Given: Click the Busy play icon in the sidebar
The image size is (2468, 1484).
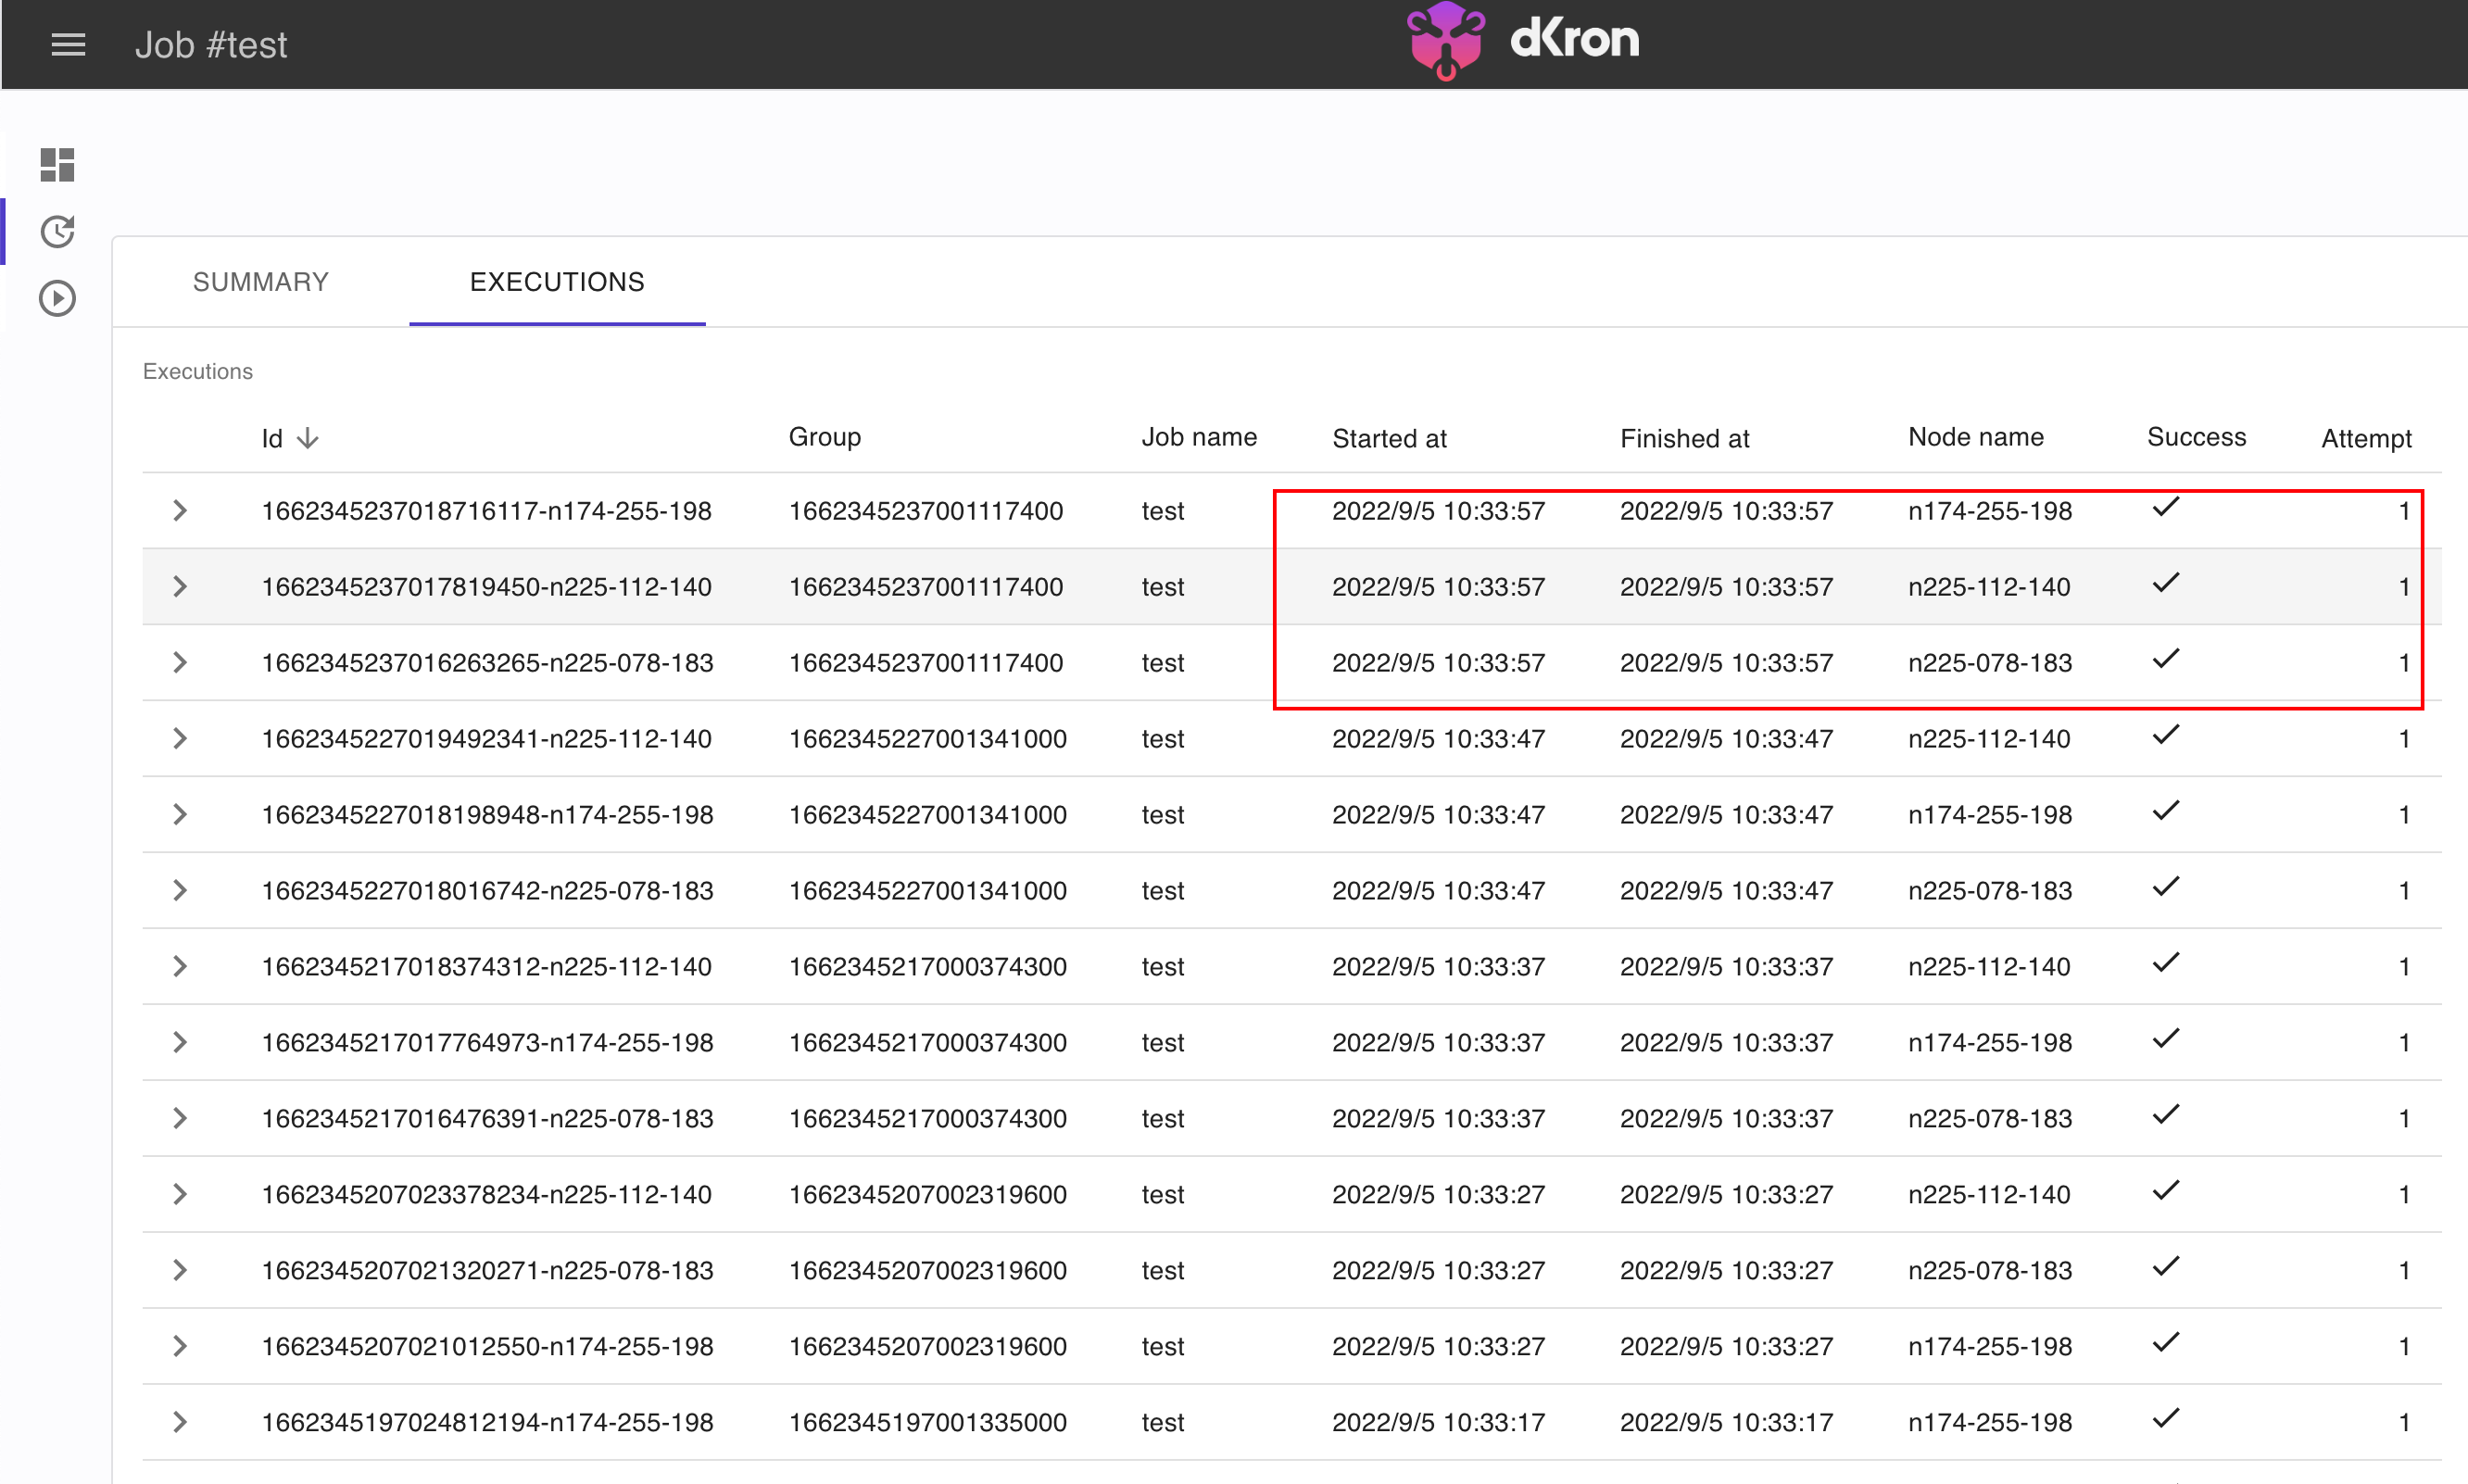Looking at the screenshot, I should tap(57, 297).
